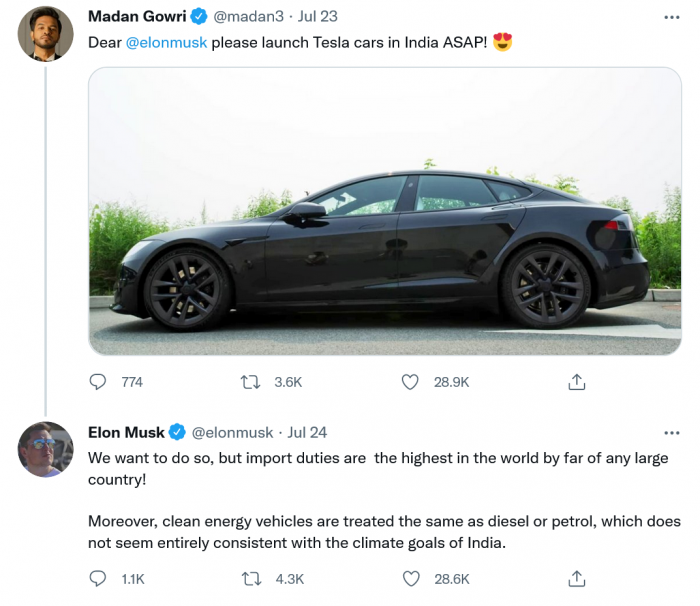This screenshot has width=700, height=606.
Task: Open the black Tesla car image
Action: (385, 211)
